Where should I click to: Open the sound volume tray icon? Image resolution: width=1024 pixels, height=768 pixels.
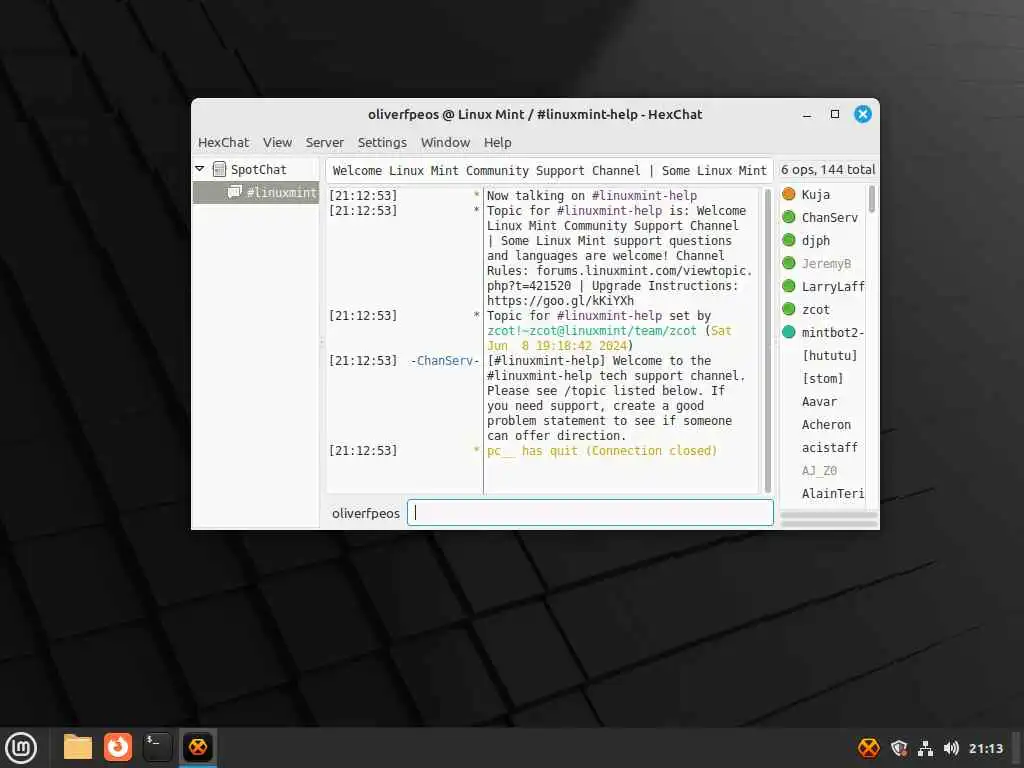pos(951,748)
